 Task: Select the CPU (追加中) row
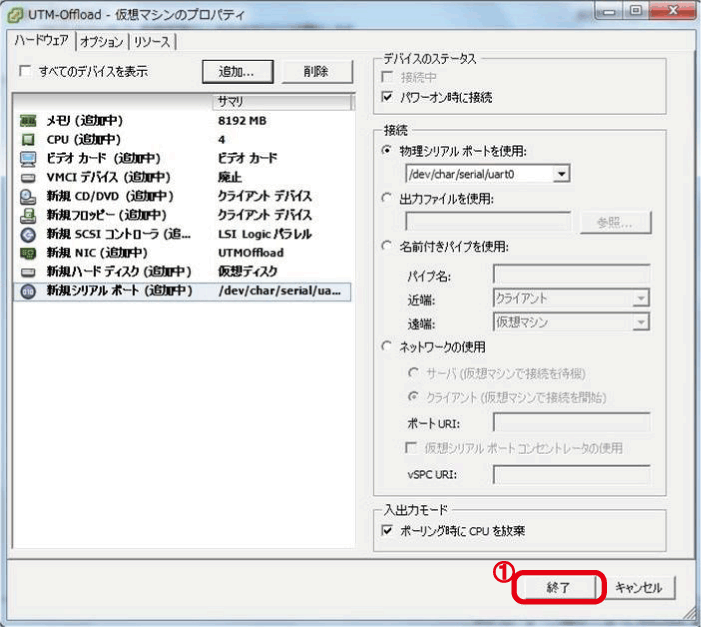(x=183, y=140)
